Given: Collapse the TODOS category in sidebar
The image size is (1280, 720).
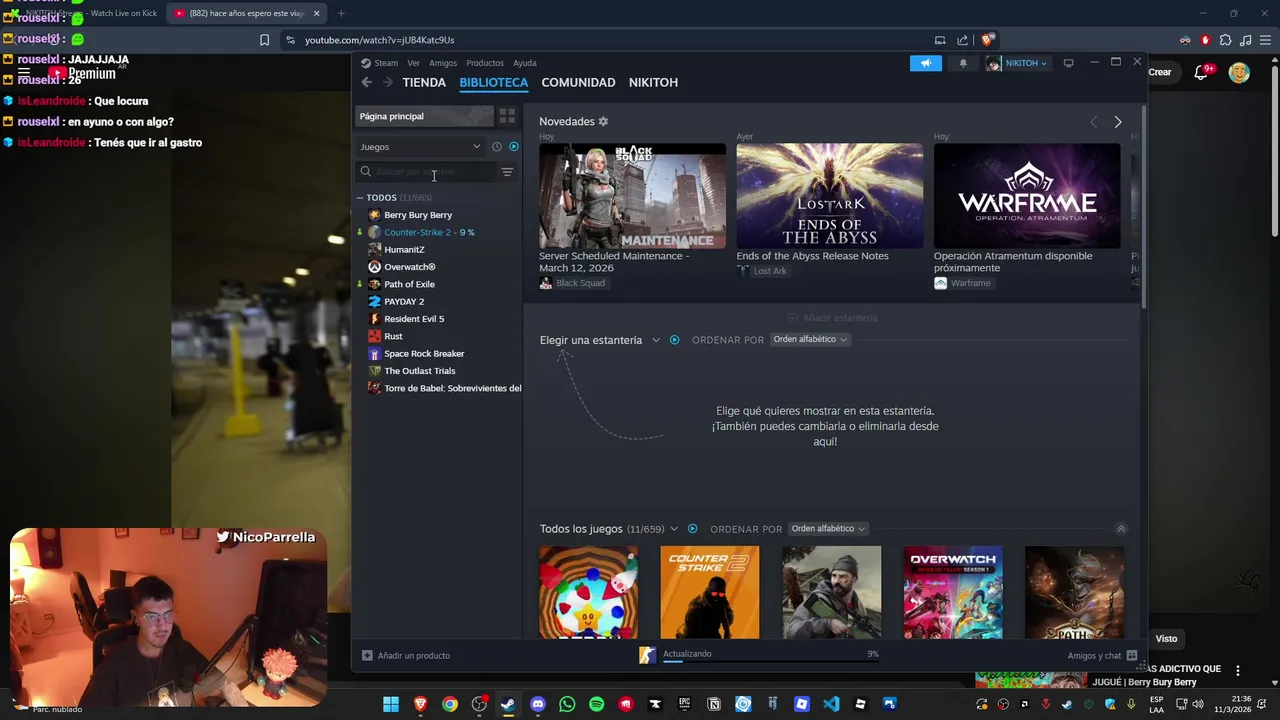Looking at the screenshot, I should tap(360, 198).
